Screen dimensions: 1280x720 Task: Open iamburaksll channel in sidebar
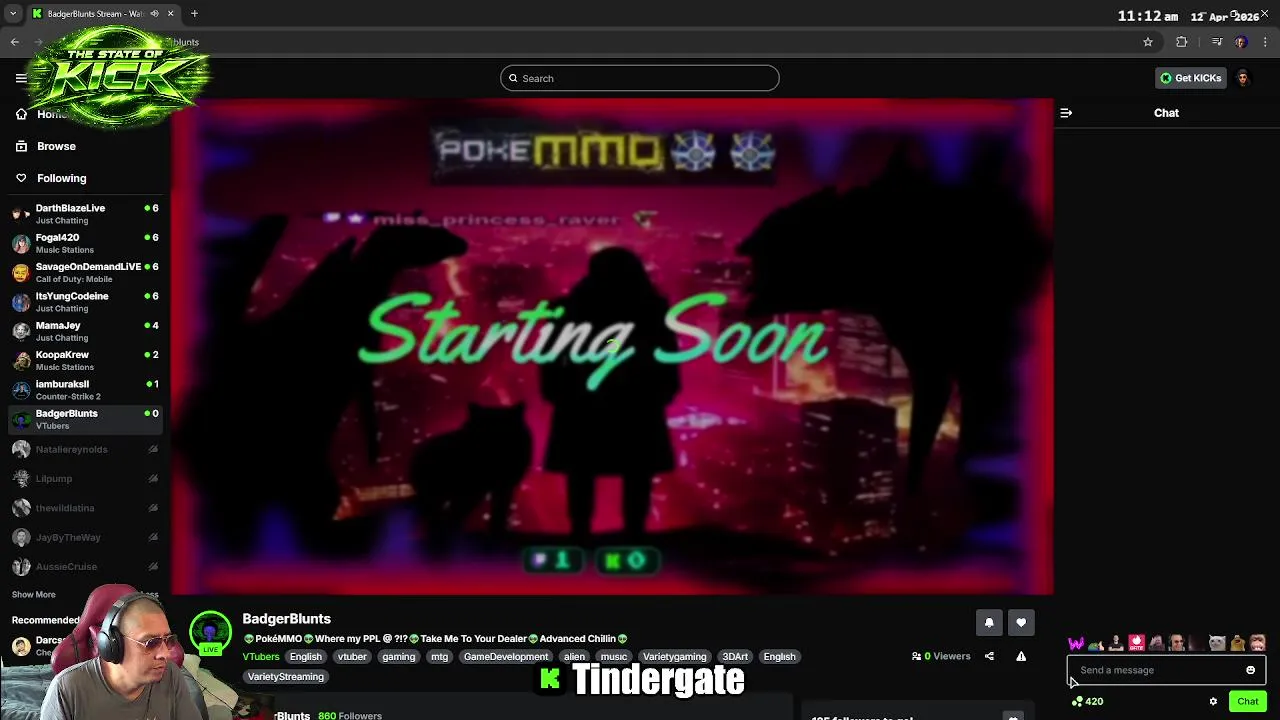click(85, 390)
